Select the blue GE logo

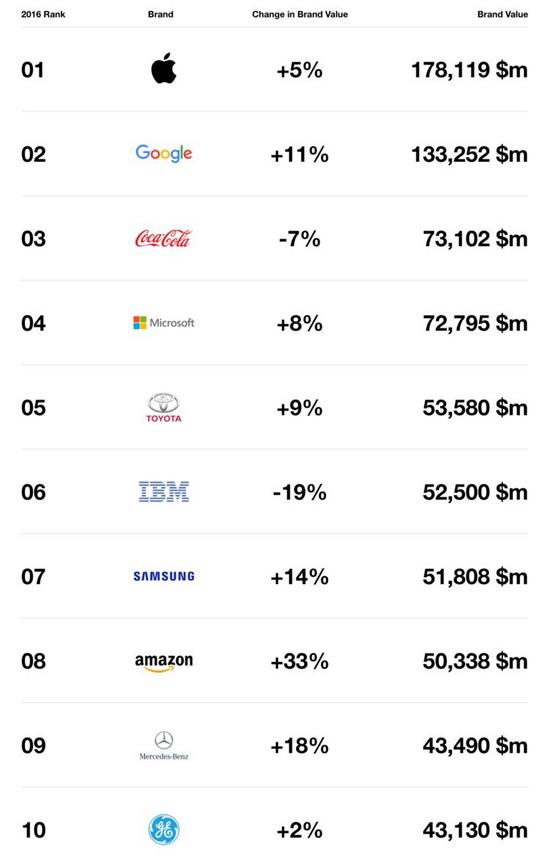(x=164, y=829)
